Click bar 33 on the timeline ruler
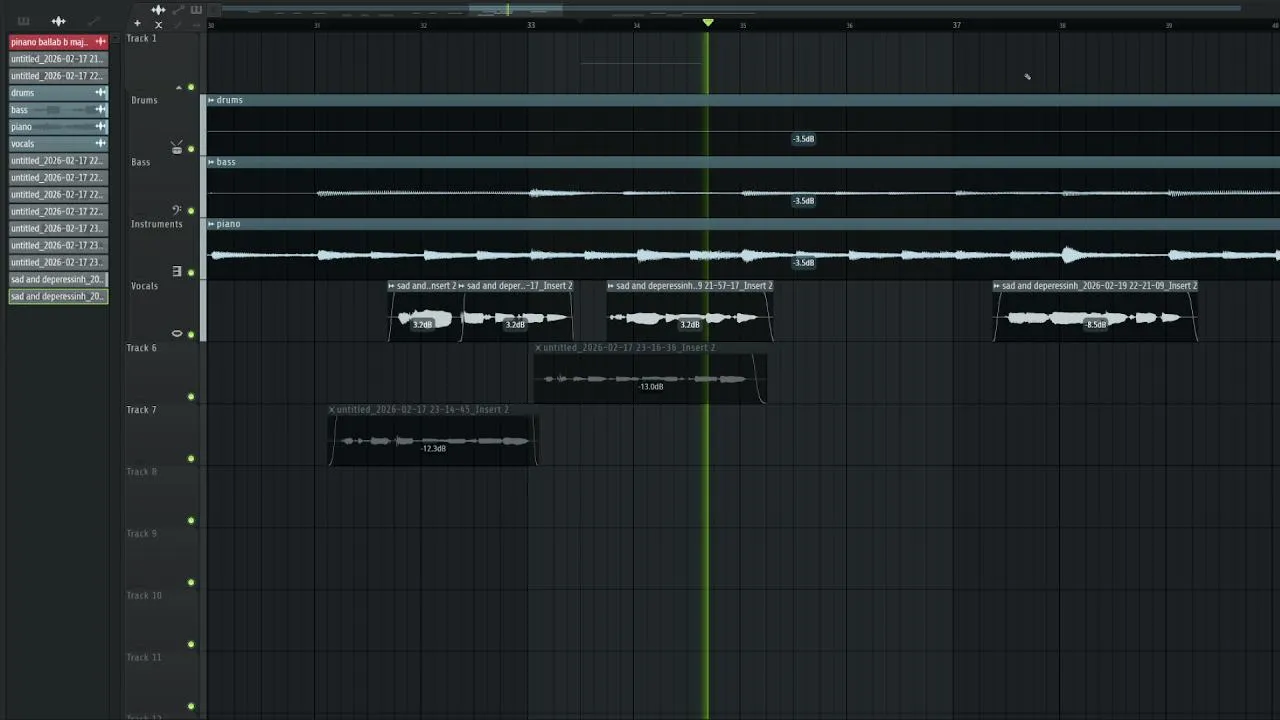1280x720 pixels. [x=531, y=25]
